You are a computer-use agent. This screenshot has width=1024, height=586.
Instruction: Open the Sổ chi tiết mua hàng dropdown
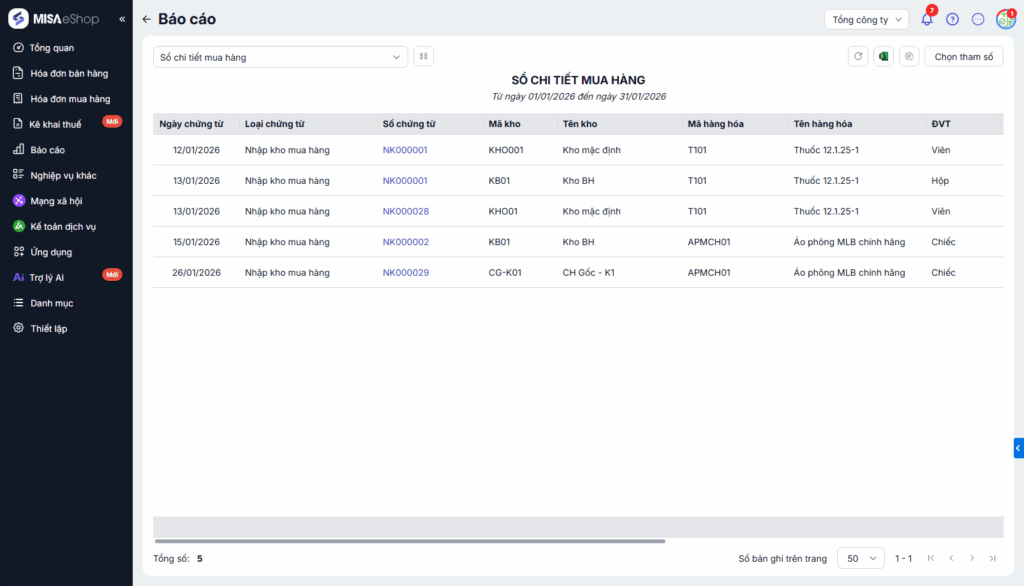click(x=280, y=57)
